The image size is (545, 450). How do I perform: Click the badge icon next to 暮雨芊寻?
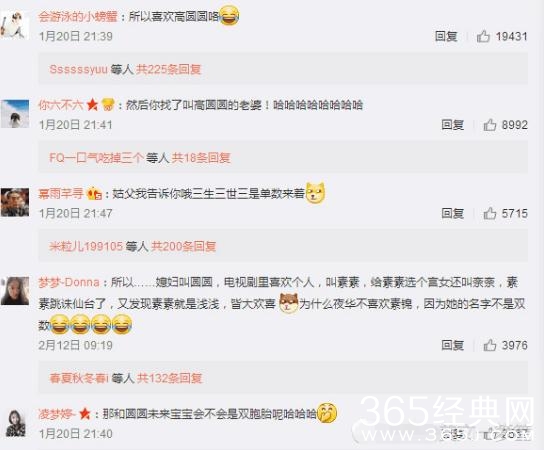[94, 193]
